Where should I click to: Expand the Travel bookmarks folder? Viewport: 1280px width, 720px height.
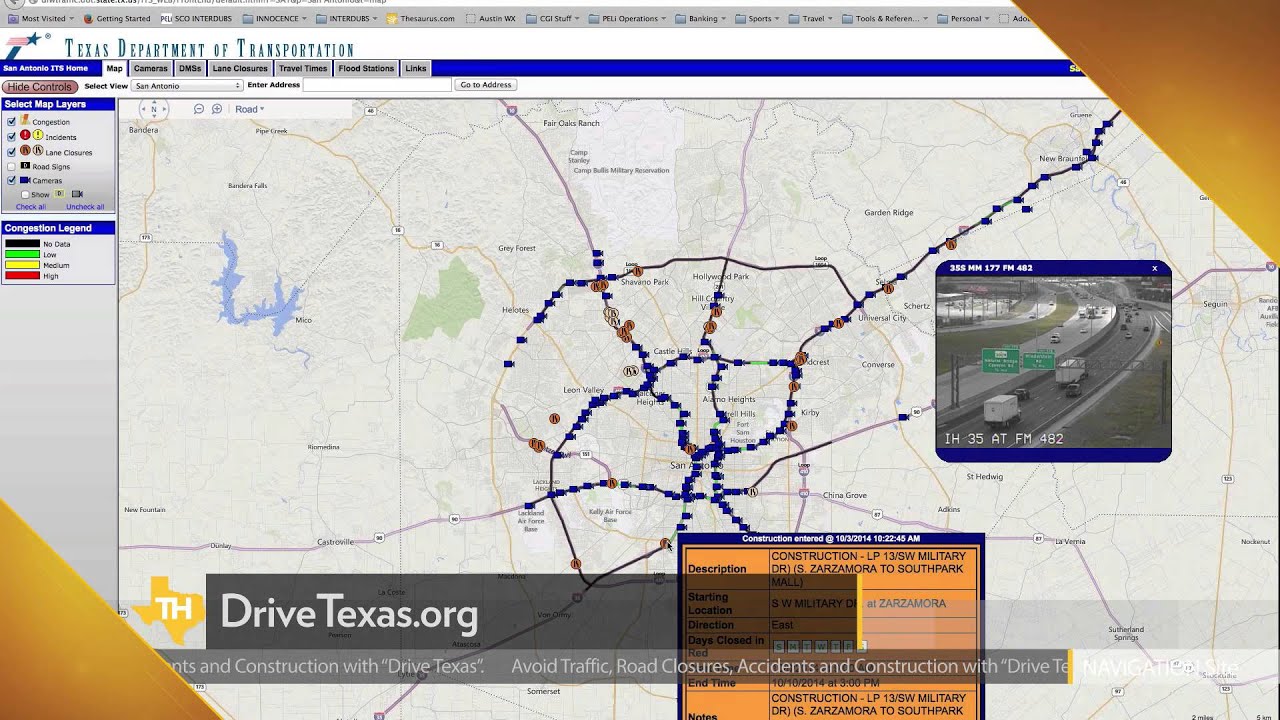point(812,18)
